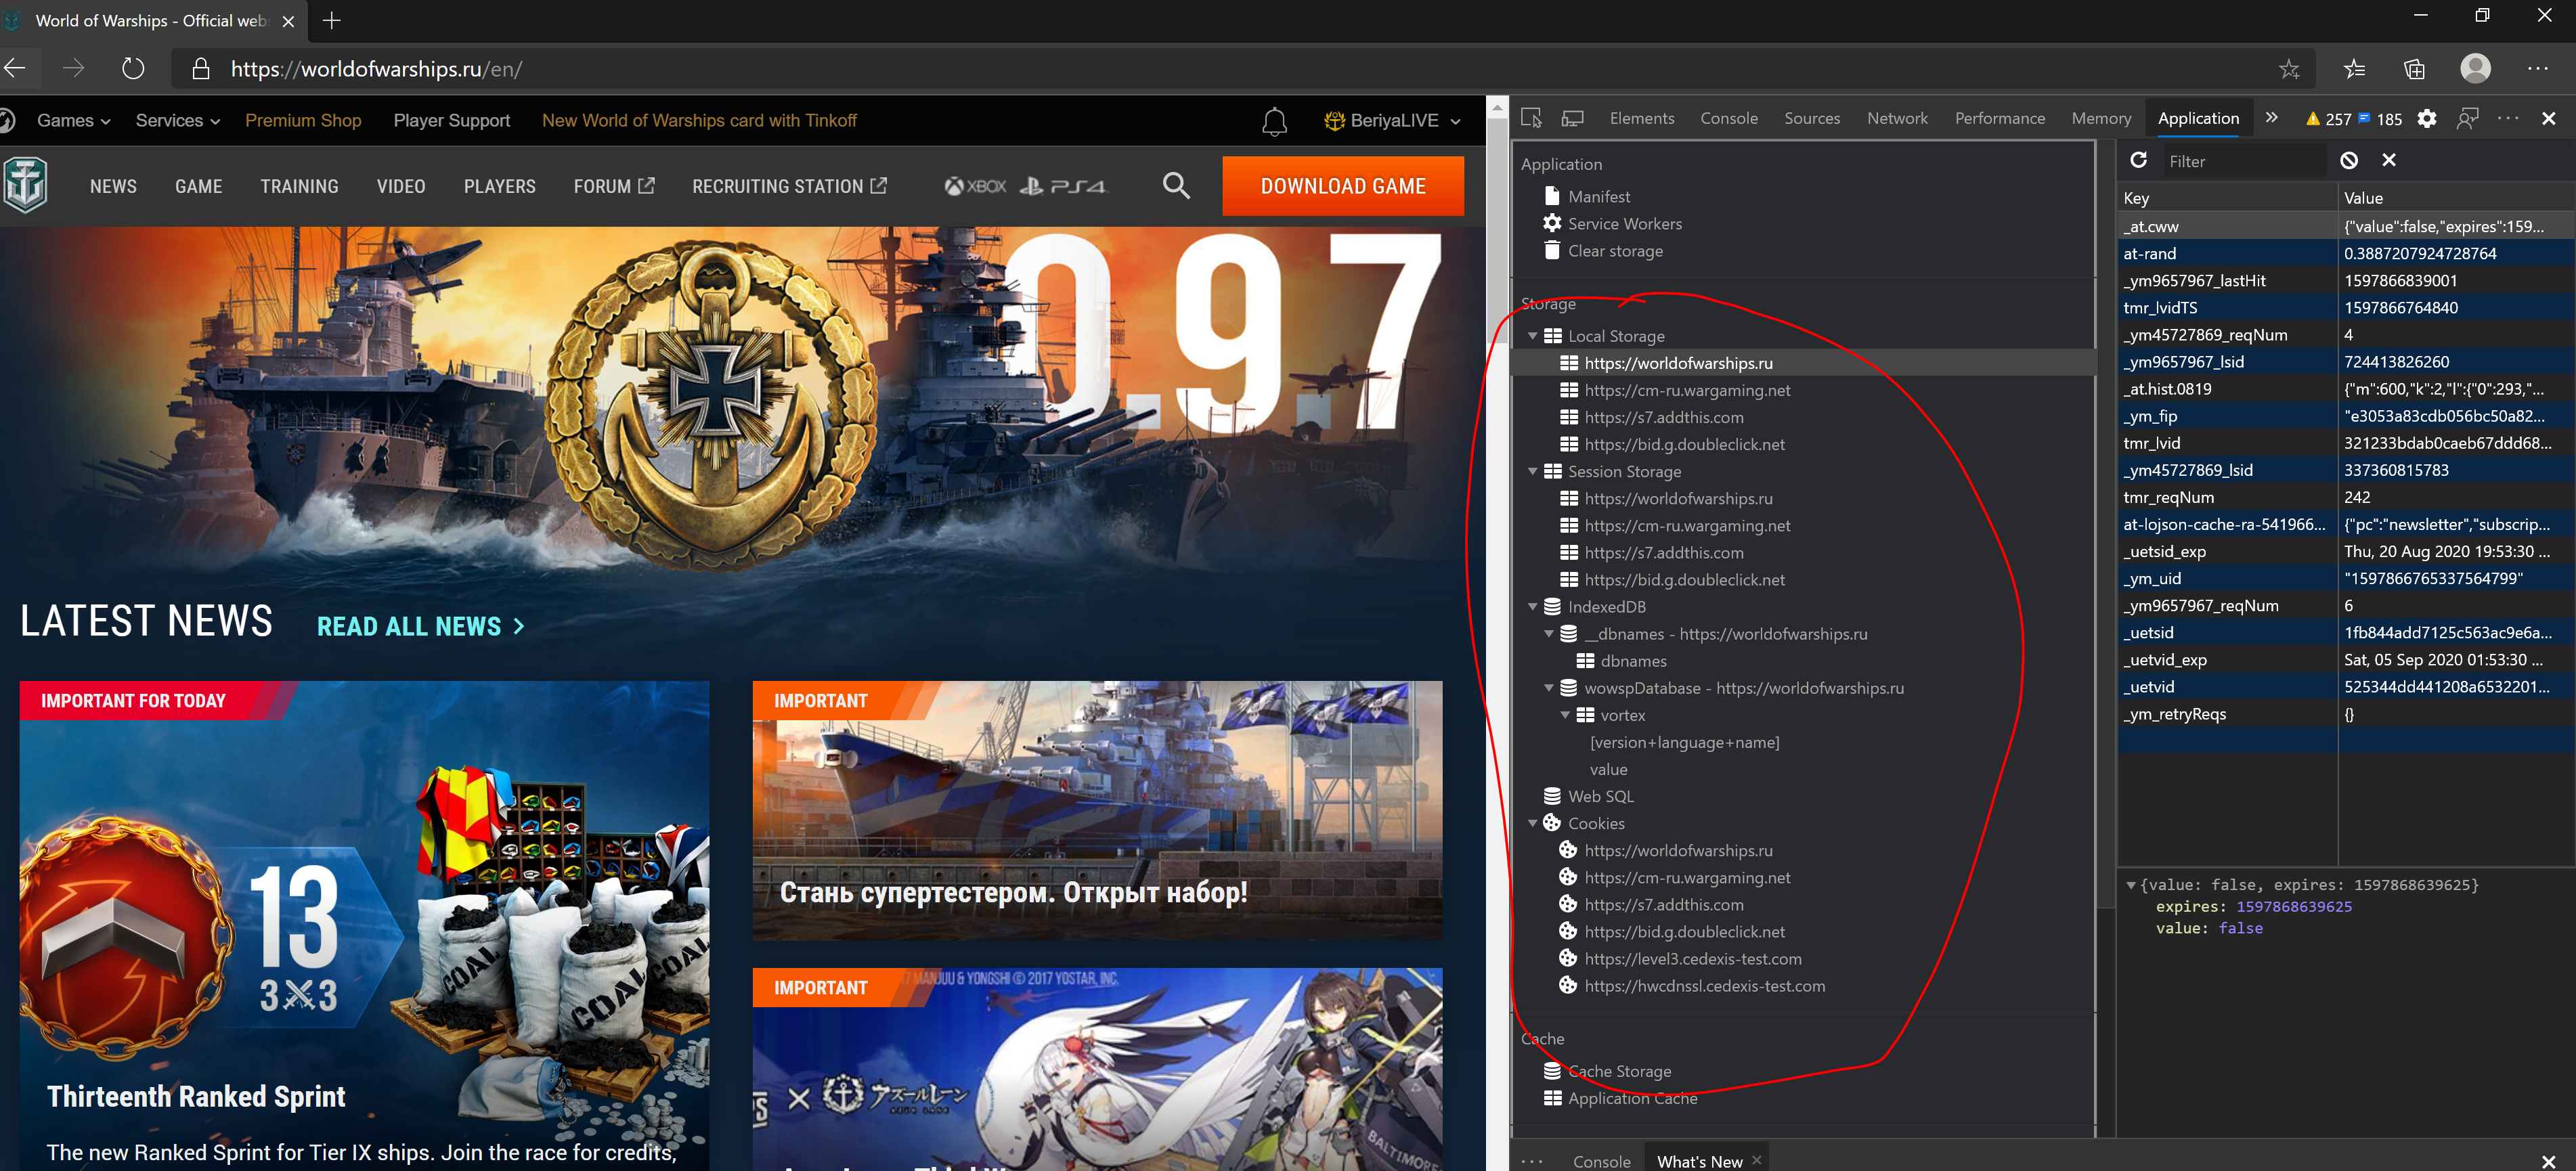This screenshot has width=2576, height=1171.
Task: Click the Xbox platform logo
Action: 975,186
